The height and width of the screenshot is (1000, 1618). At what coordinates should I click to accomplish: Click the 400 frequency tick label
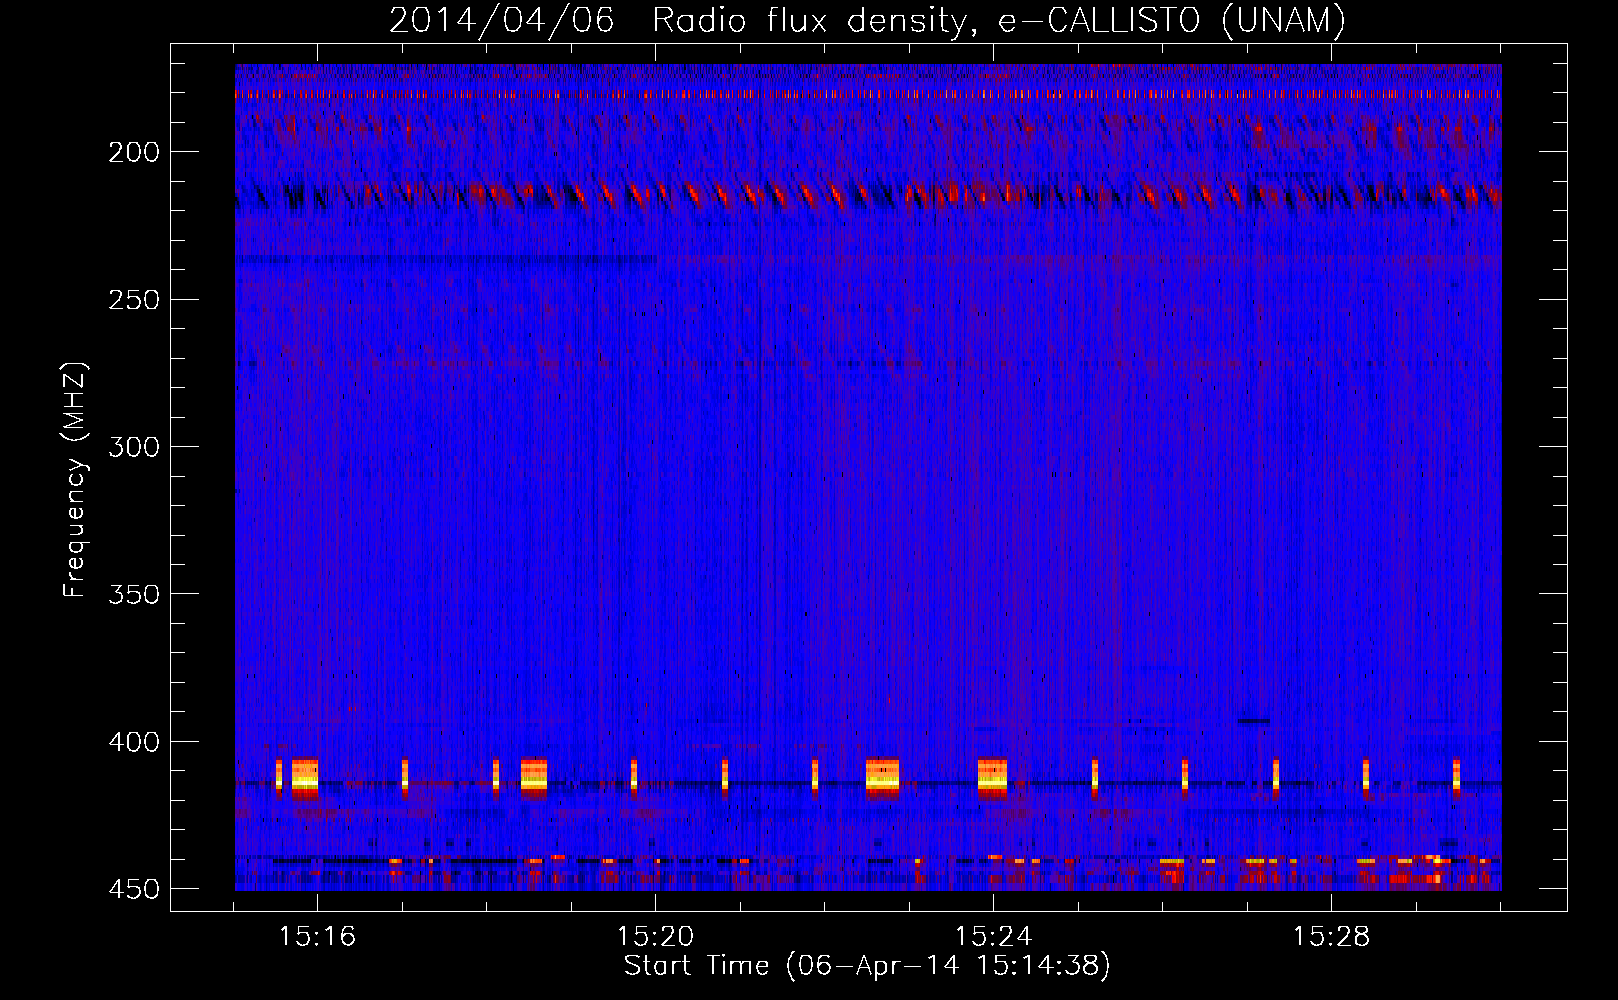pyautogui.click(x=134, y=742)
